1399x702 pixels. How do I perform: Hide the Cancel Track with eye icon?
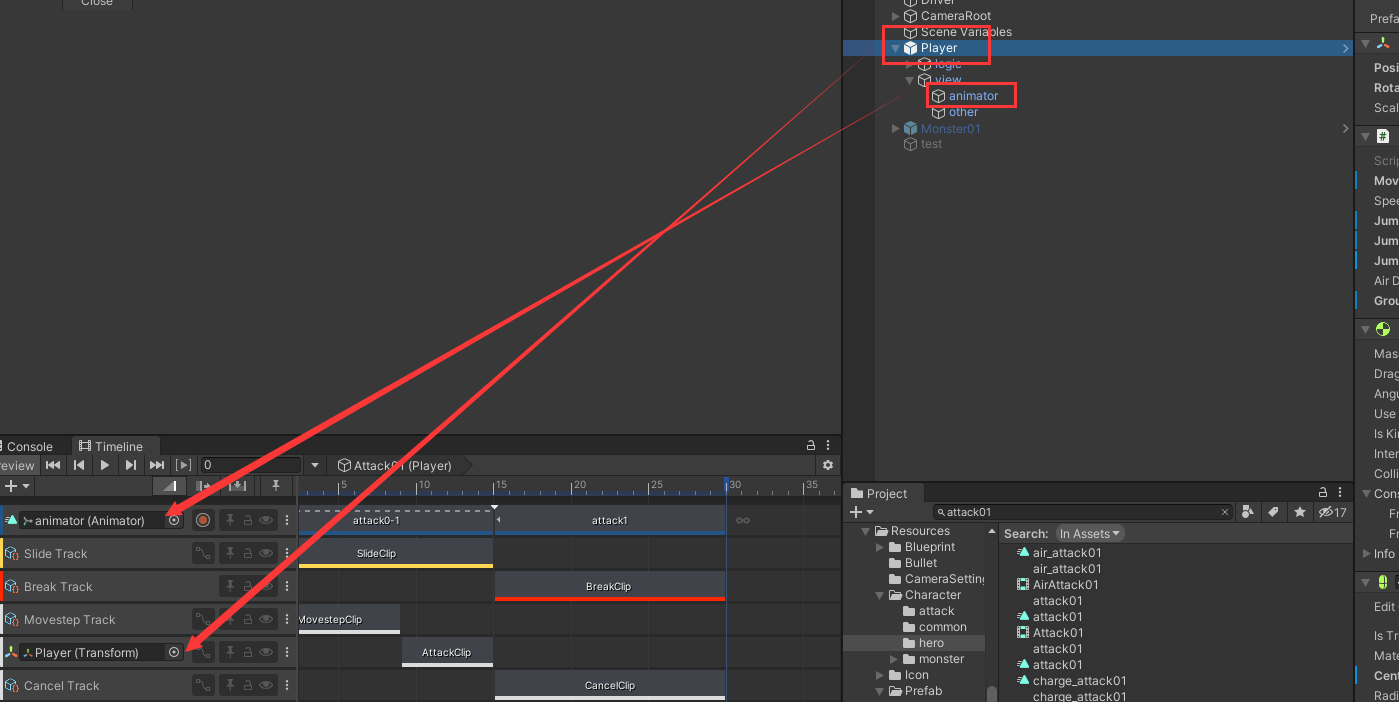click(x=266, y=685)
